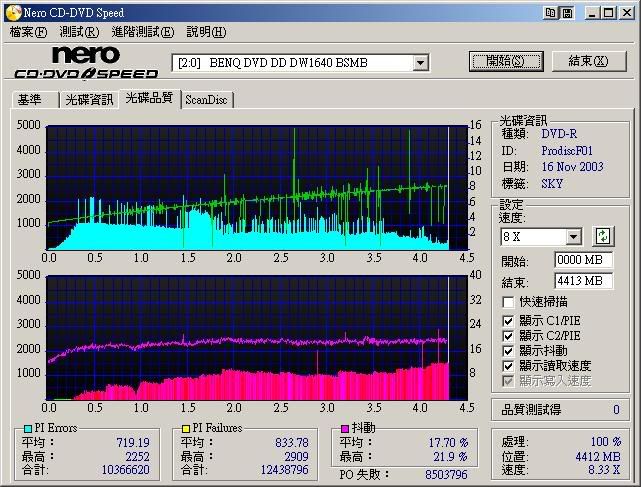Close the Nero CD-DVD Speed window
641x487 pixels.
click(626, 13)
